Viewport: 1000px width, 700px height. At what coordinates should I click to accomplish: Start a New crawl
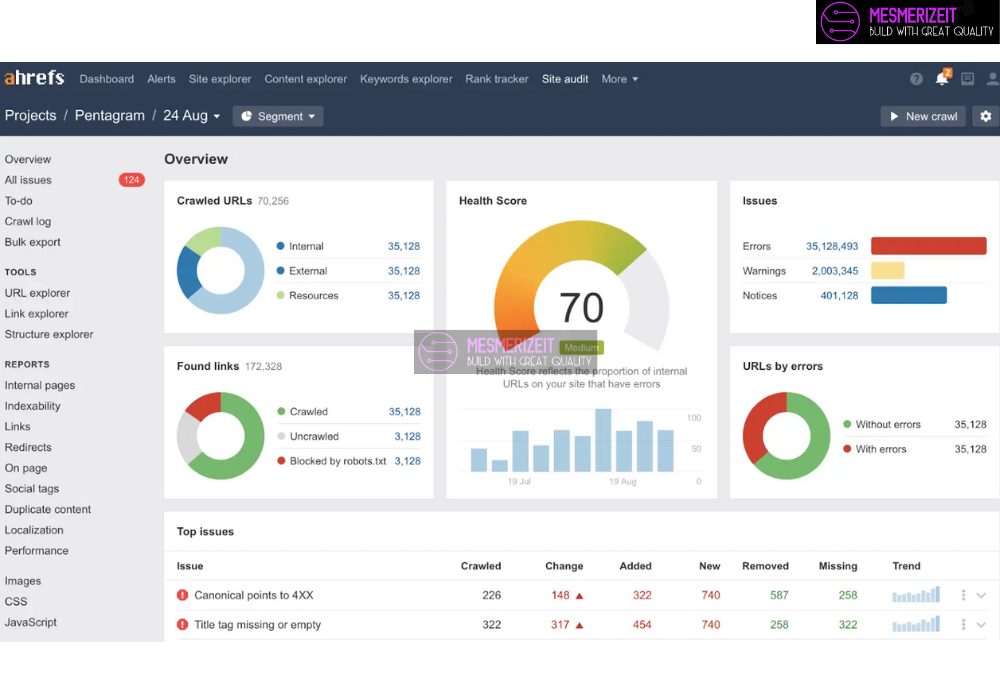click(x=923, y=116)
